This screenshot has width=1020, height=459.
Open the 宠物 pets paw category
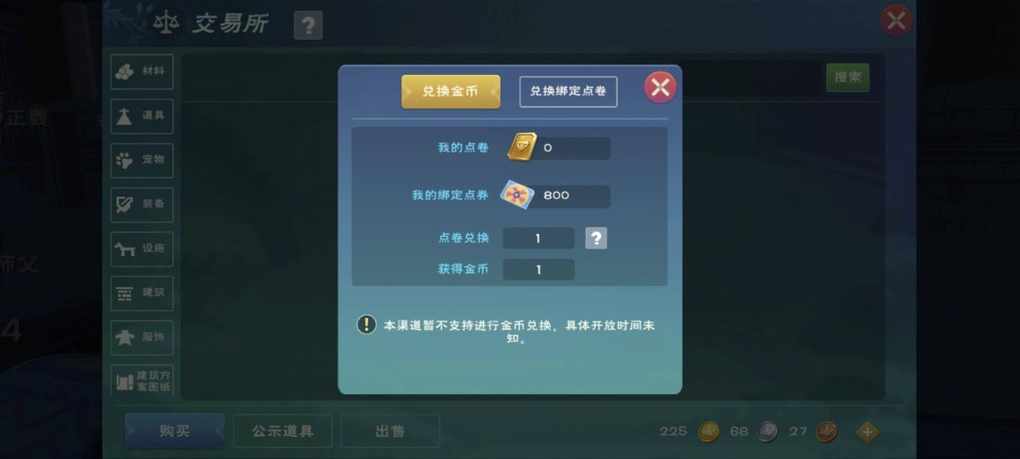(x=142, y=161)
